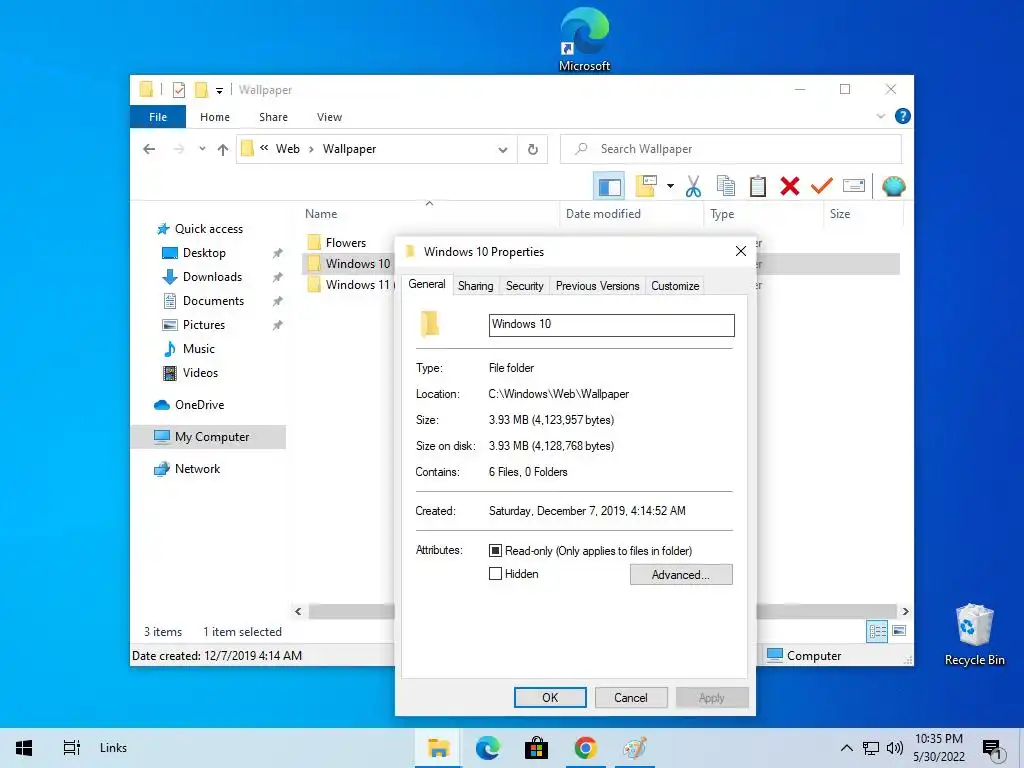Viewport: 1024px width, 768px height.
Task: Refresh the Wallpaper folder view
Action: tap(533, 150)
